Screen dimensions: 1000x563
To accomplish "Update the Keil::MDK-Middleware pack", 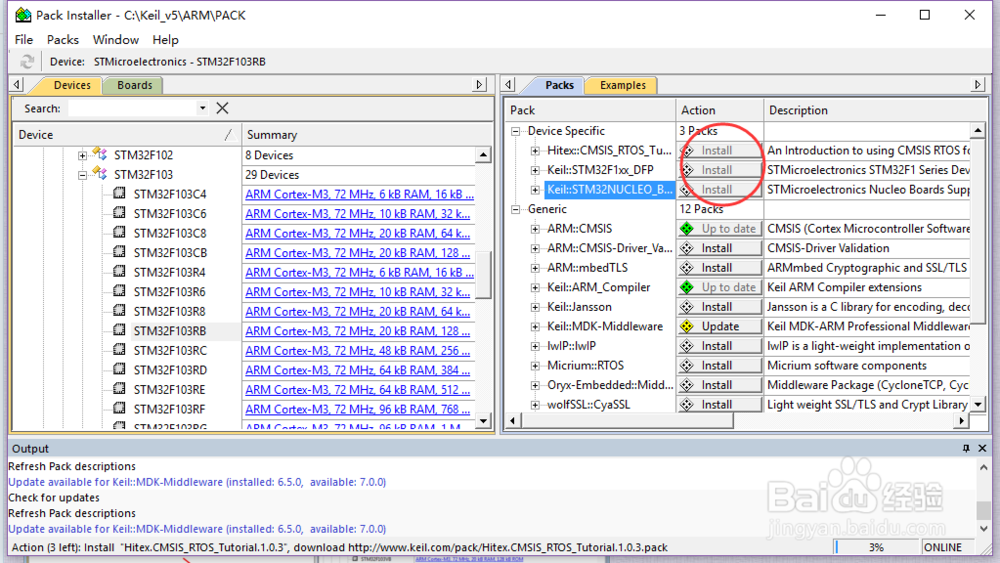I will click(x=719, y=326).
